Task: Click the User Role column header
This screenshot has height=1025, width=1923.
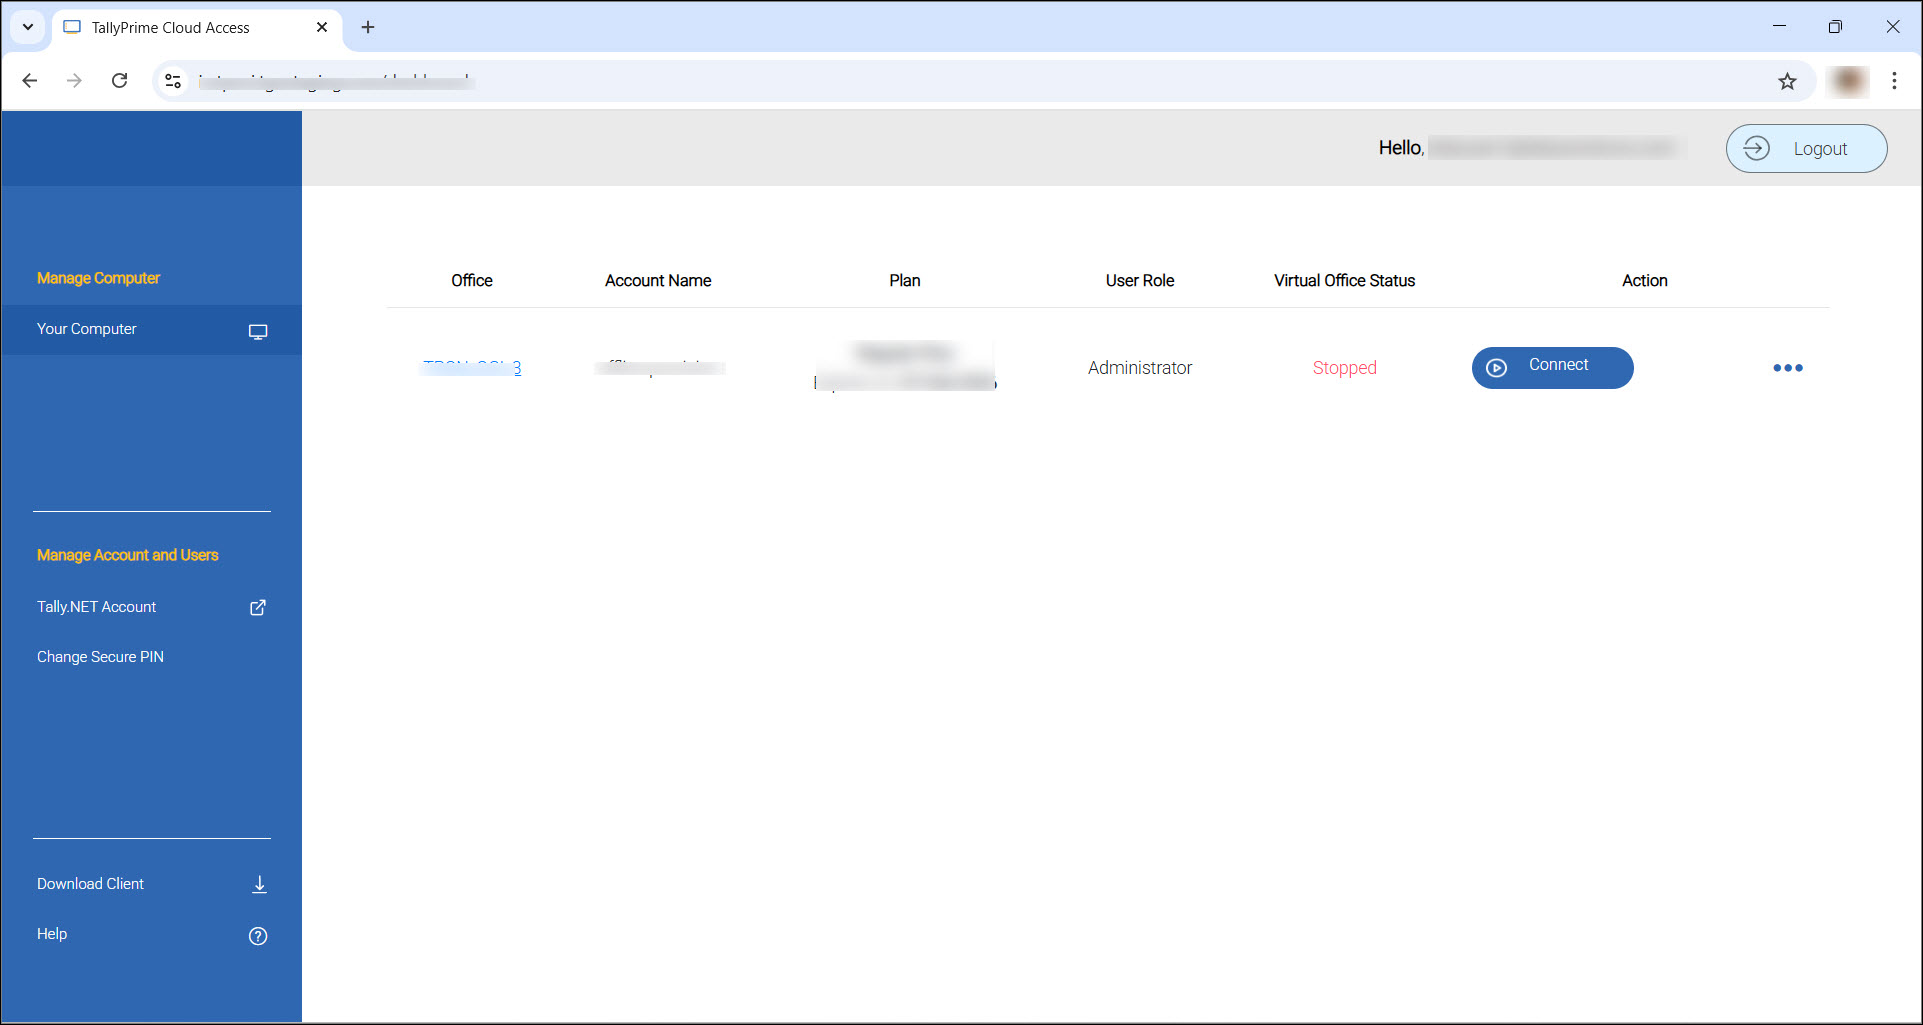Action: tap(1140, 281)
